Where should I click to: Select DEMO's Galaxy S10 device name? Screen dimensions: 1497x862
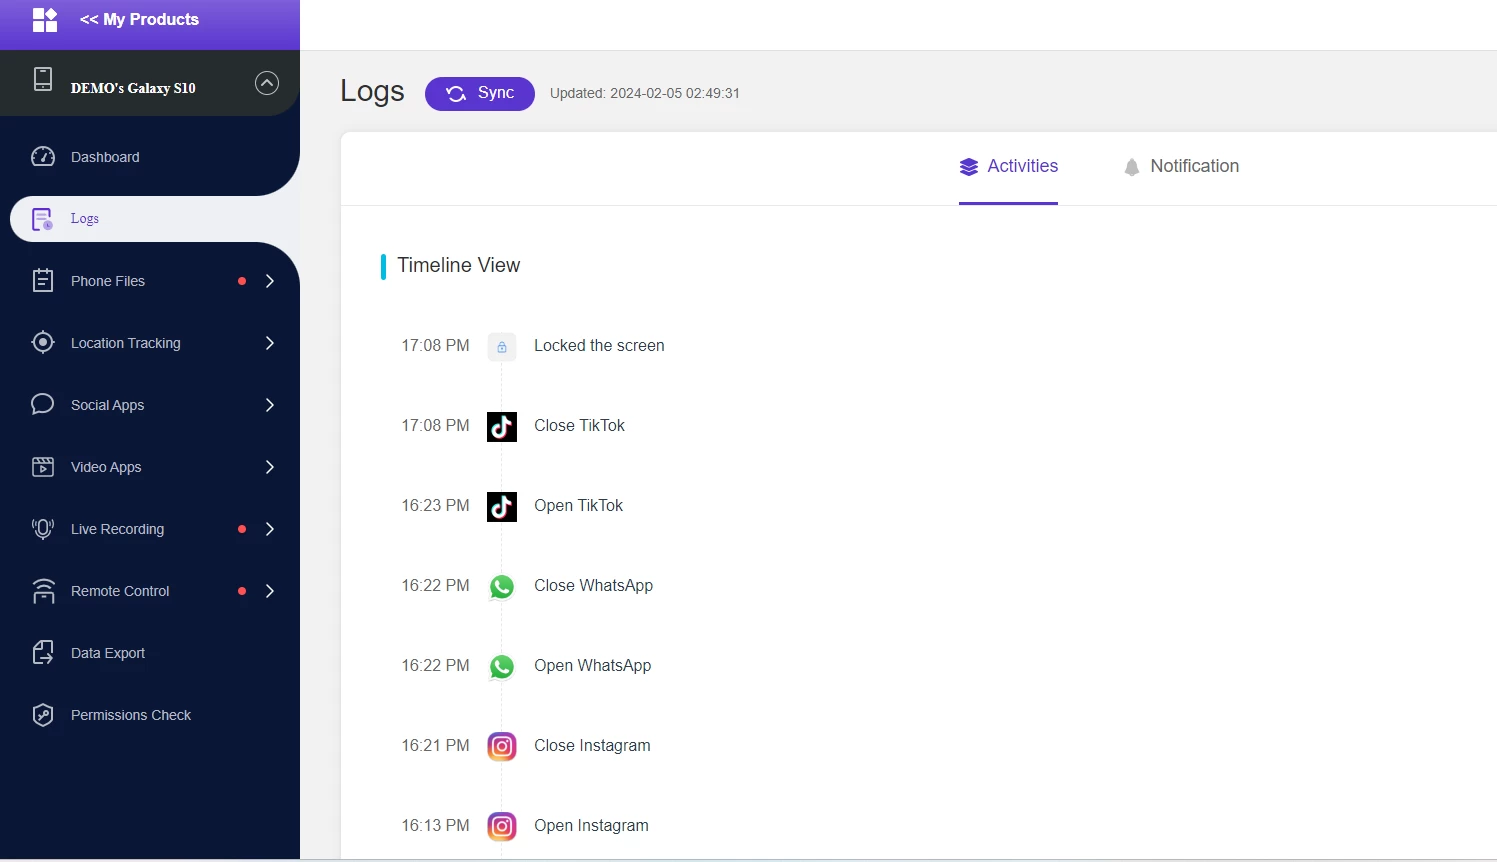coord(133,88)
